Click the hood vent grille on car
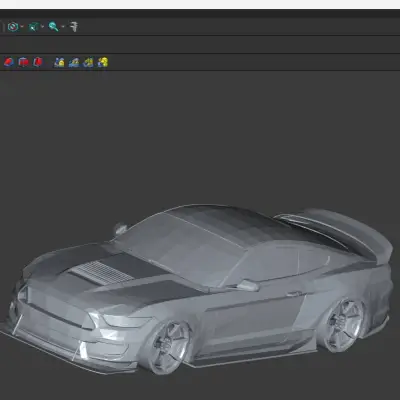The width and height of the screenshot is (400, 400). point(102,273)
